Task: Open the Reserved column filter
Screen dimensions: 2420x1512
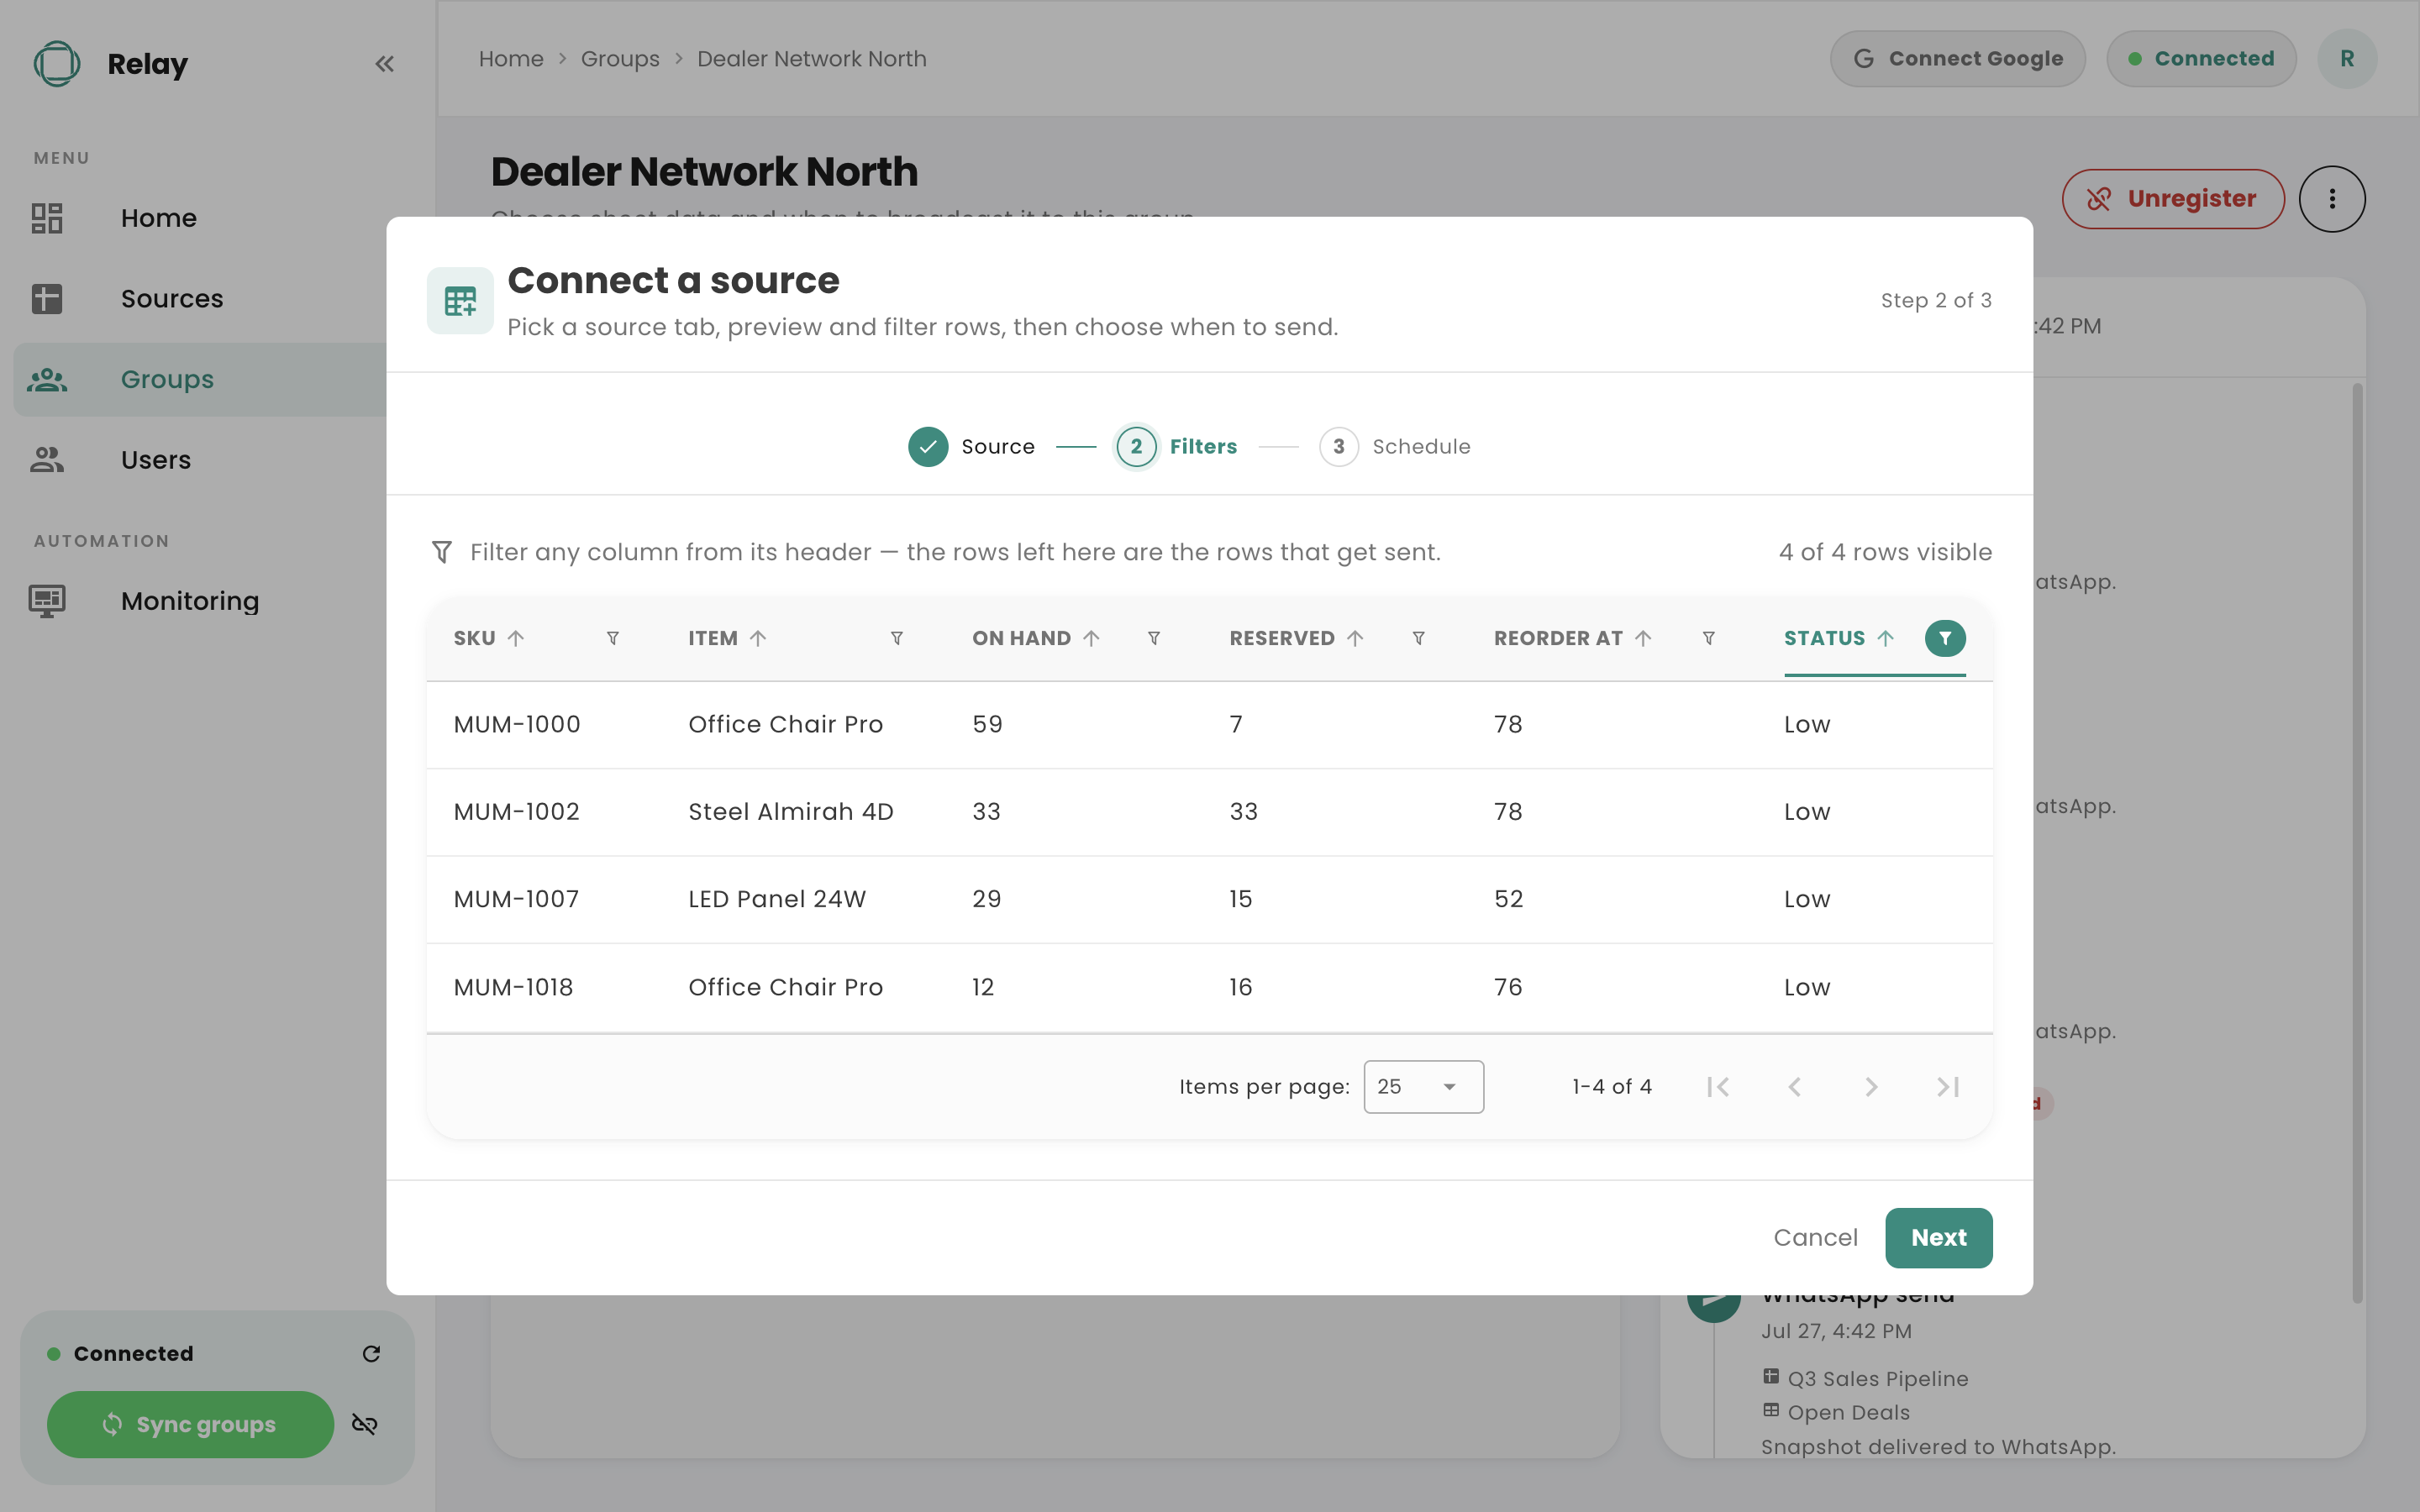Action: point(1418,638)
